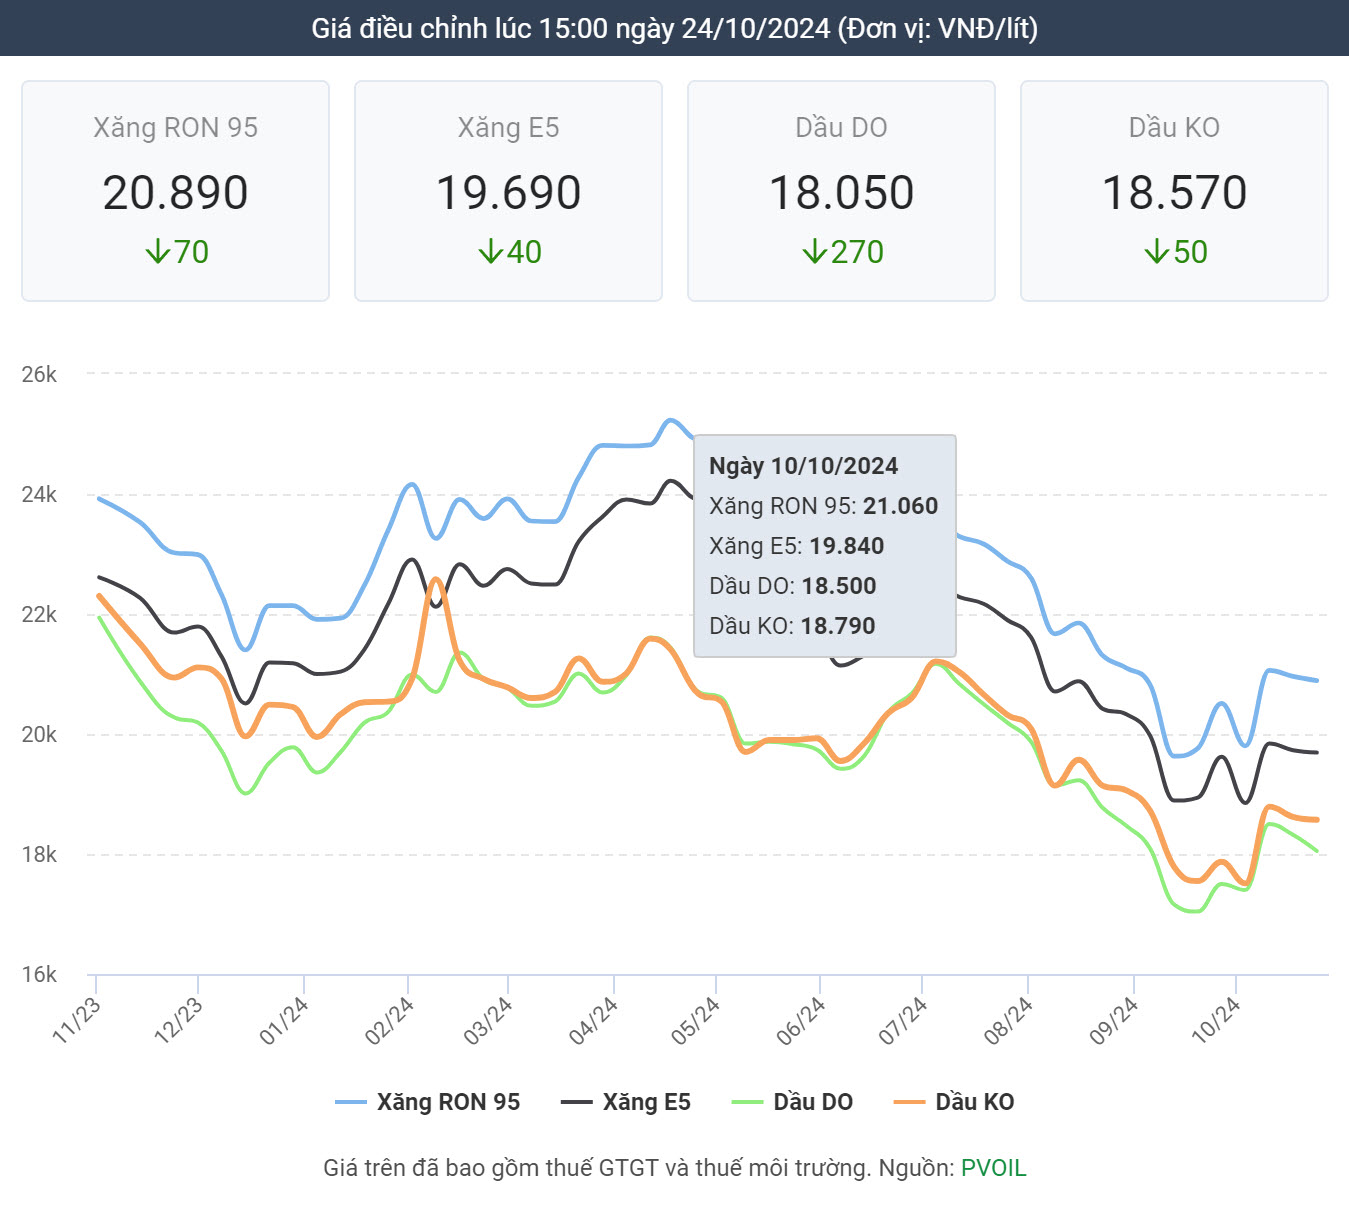Click the orange Dầu KO legend line swatch
Screen dimensions: 1349x1208
click(909, 1102)
